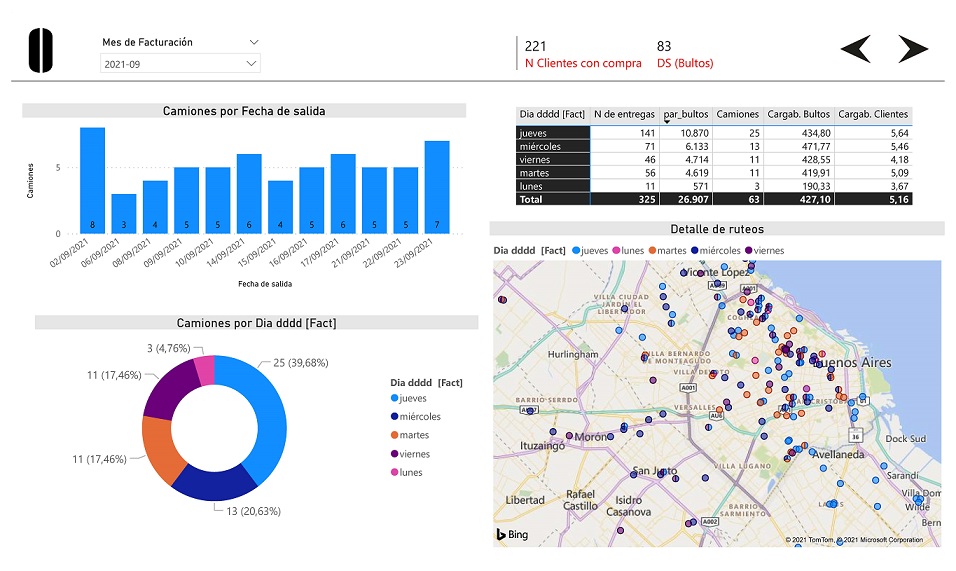
Task: Select purple viernes donut slice
Action: (x=169, y=390)
